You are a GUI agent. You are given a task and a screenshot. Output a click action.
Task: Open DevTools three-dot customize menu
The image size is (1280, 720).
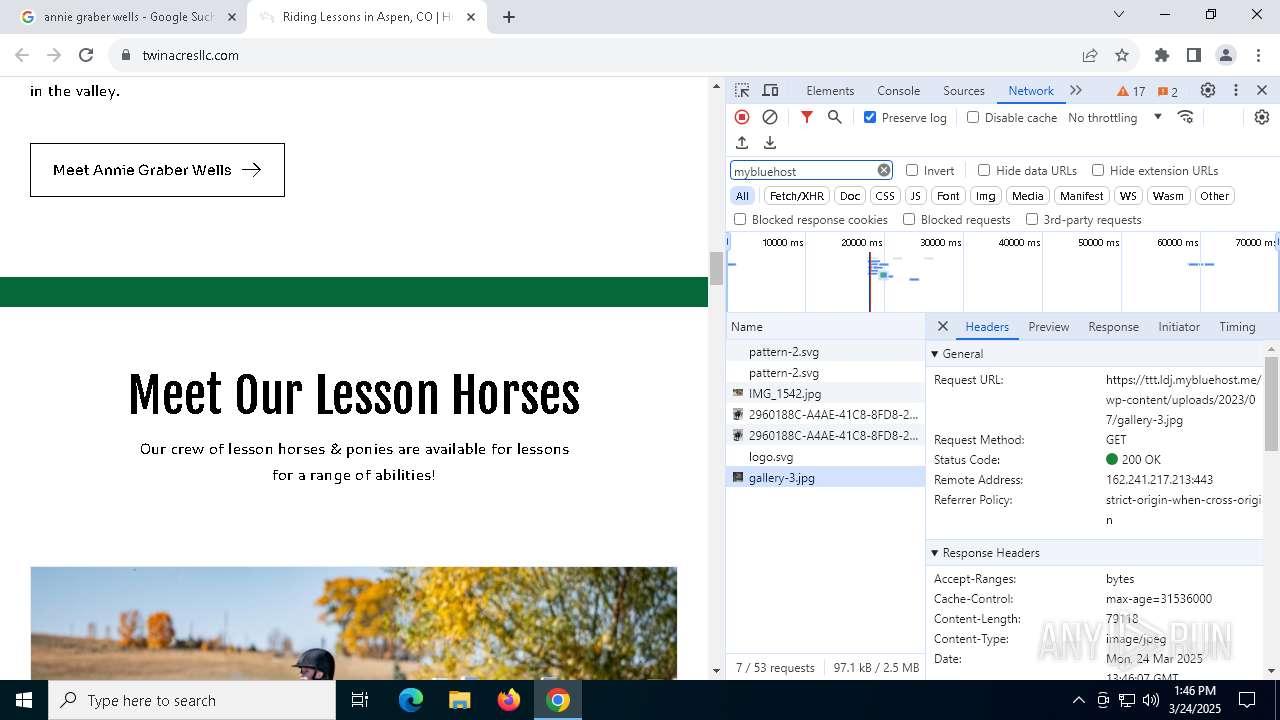pyautogui.click(x=1236, y=90)
